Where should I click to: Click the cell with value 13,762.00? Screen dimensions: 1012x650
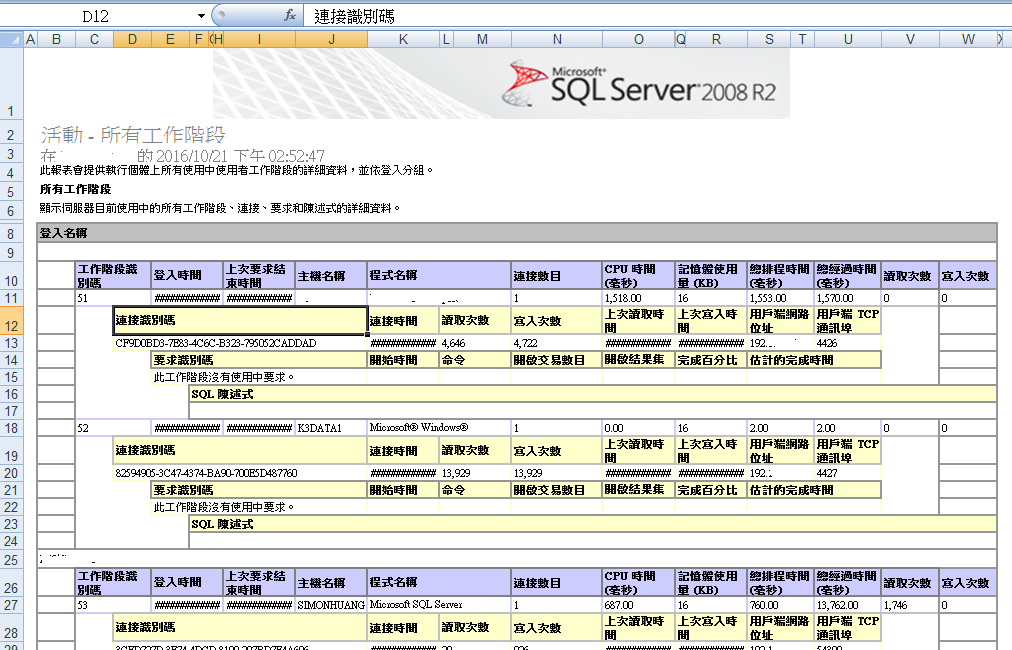click(x=848, y=605)
